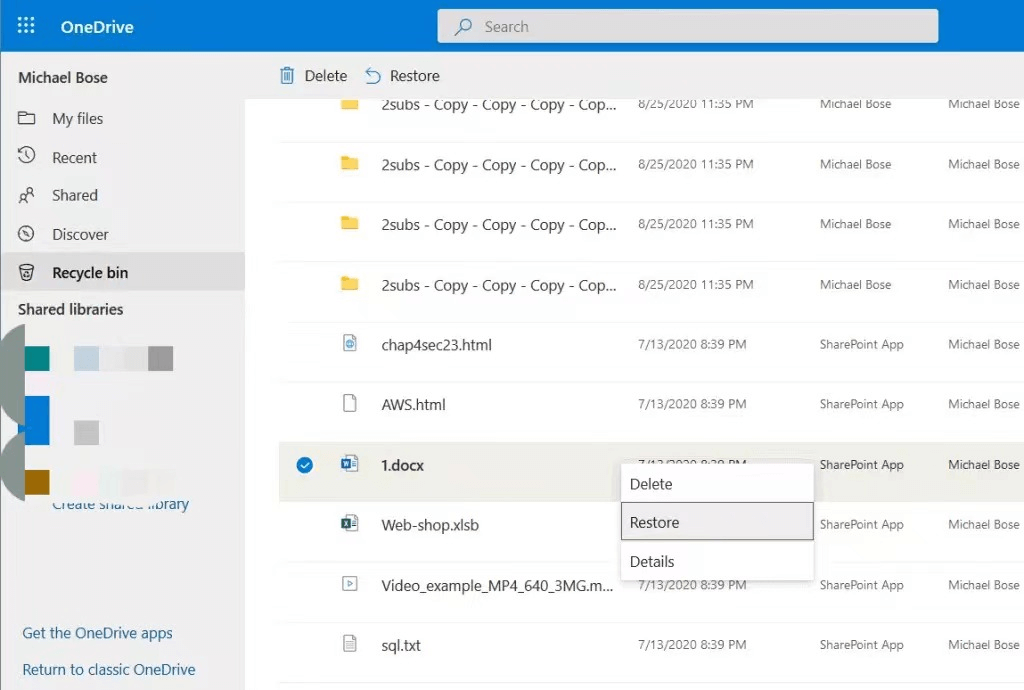Screen dimensions: 1024x690
Task: Click the Excel icon beside Web-shop.xlsb
Action: 349,524
